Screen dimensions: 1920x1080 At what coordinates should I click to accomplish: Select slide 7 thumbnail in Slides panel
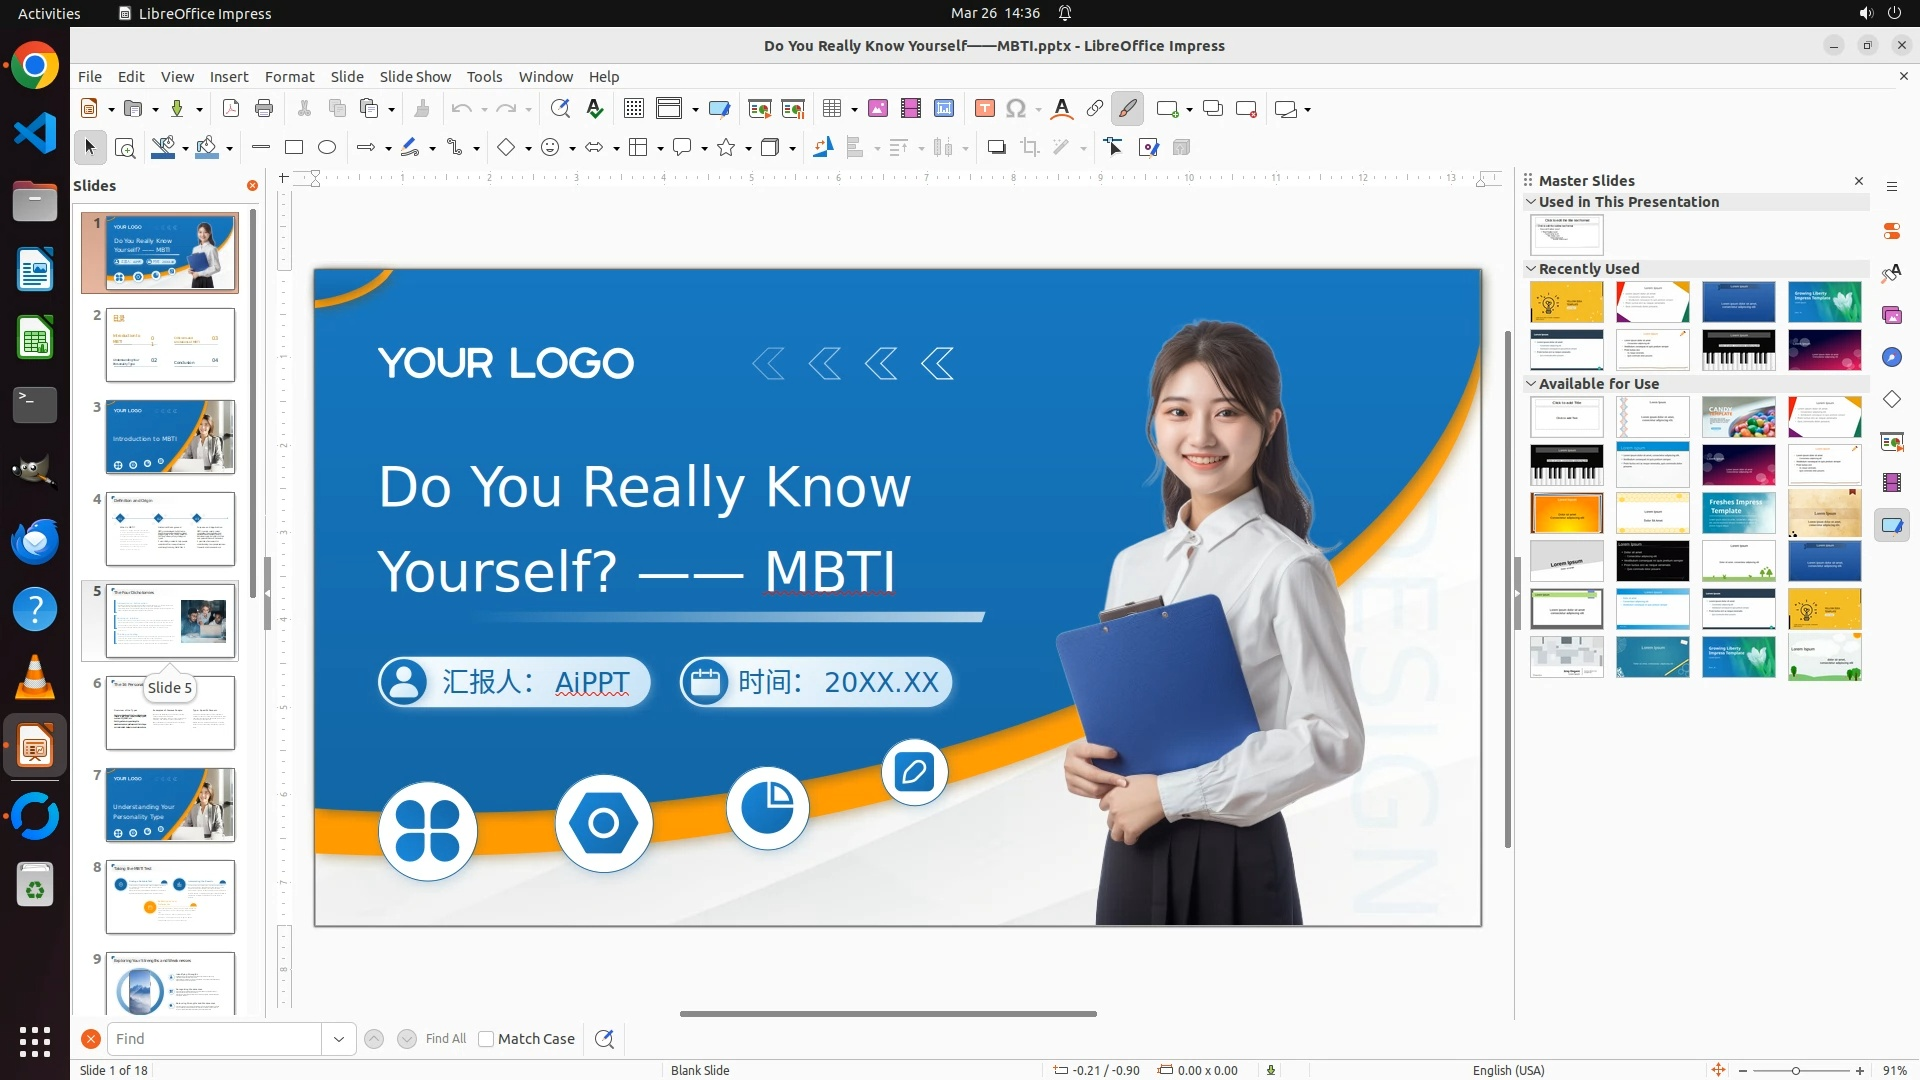click(x=170, y=805)
